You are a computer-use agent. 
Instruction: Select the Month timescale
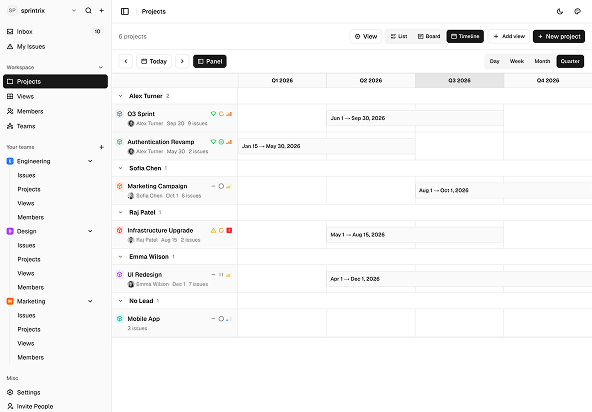[x=542, y=61]
